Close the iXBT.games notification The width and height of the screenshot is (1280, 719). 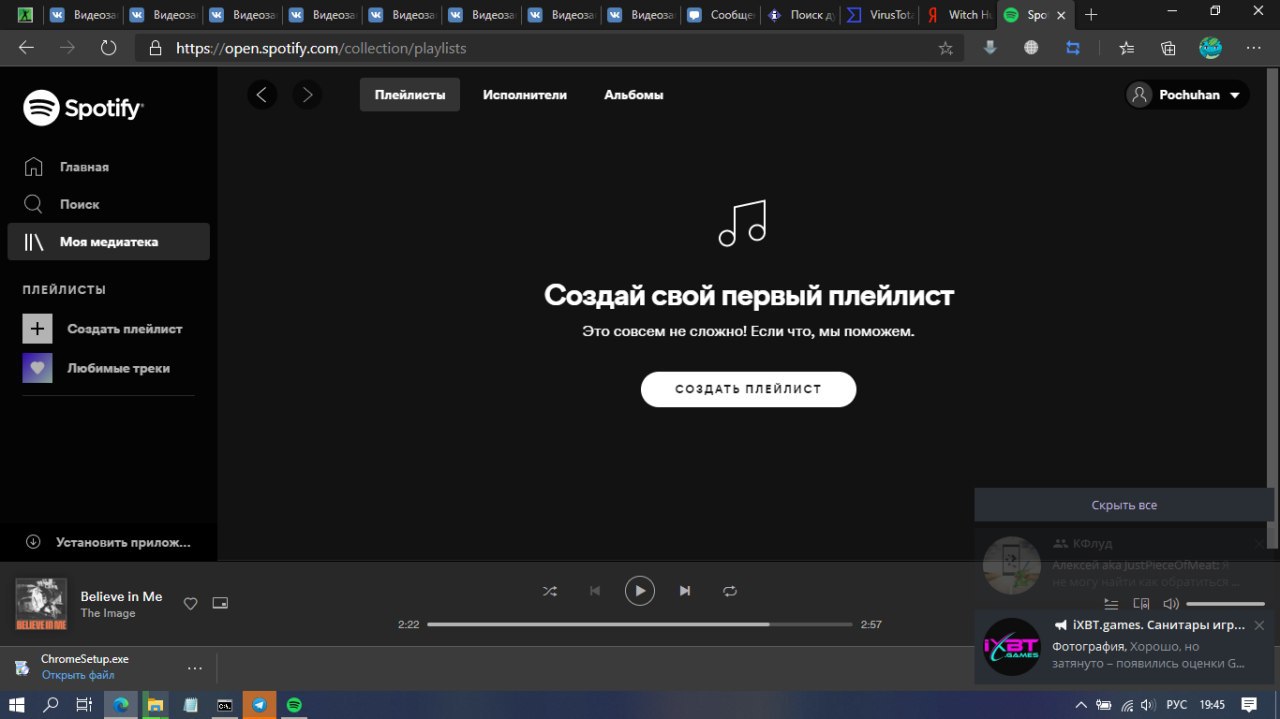coord(1259,625)
